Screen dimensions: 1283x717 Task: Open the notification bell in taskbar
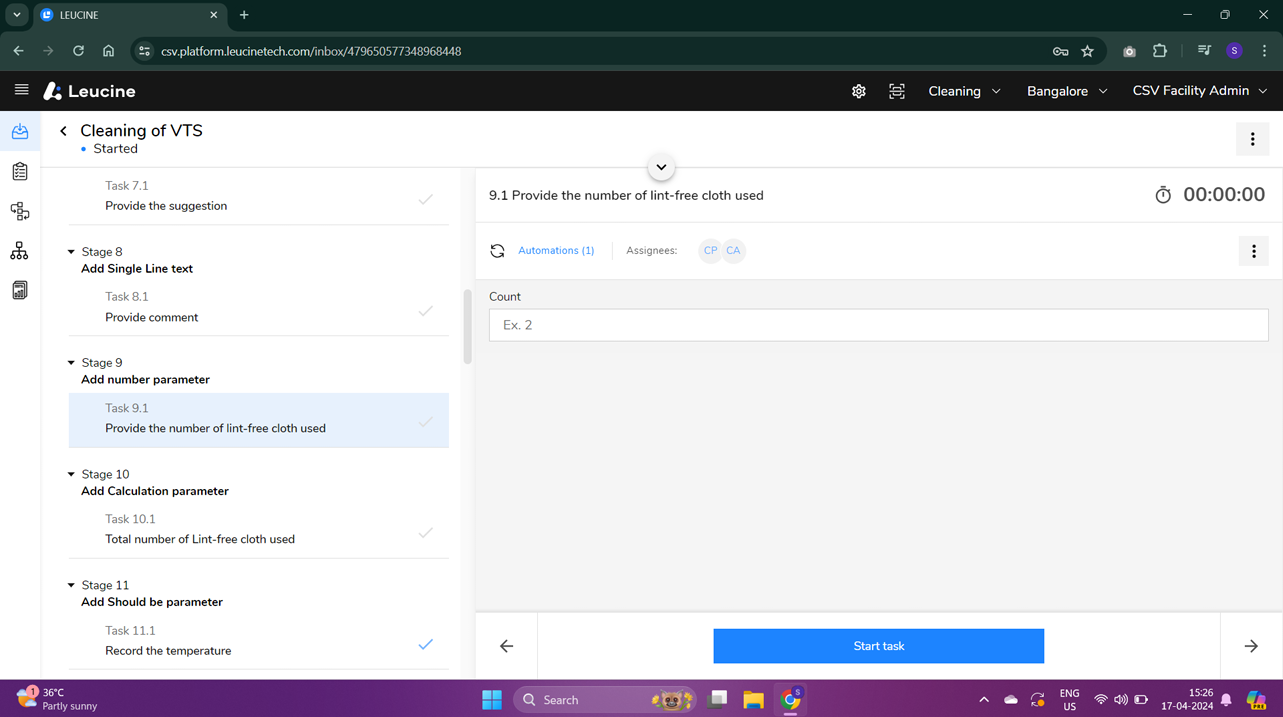(x=1226, y=700)
